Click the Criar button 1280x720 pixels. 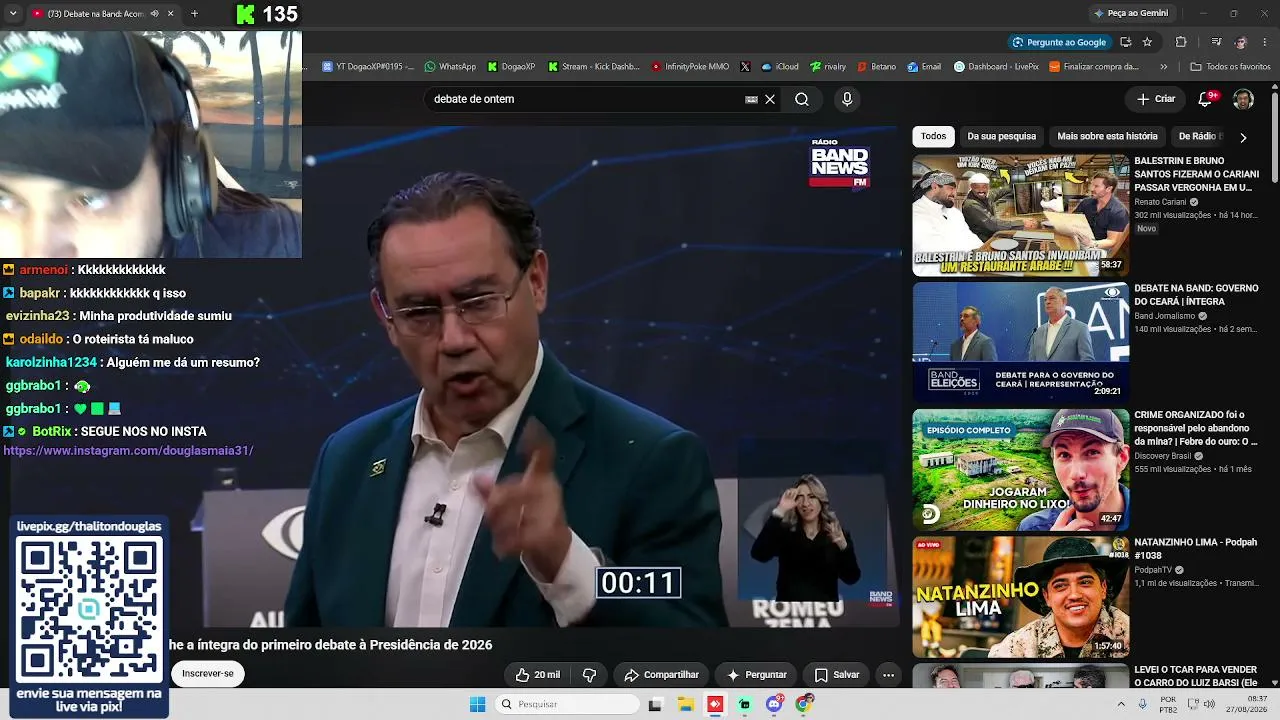click(x=1156, y=99)
